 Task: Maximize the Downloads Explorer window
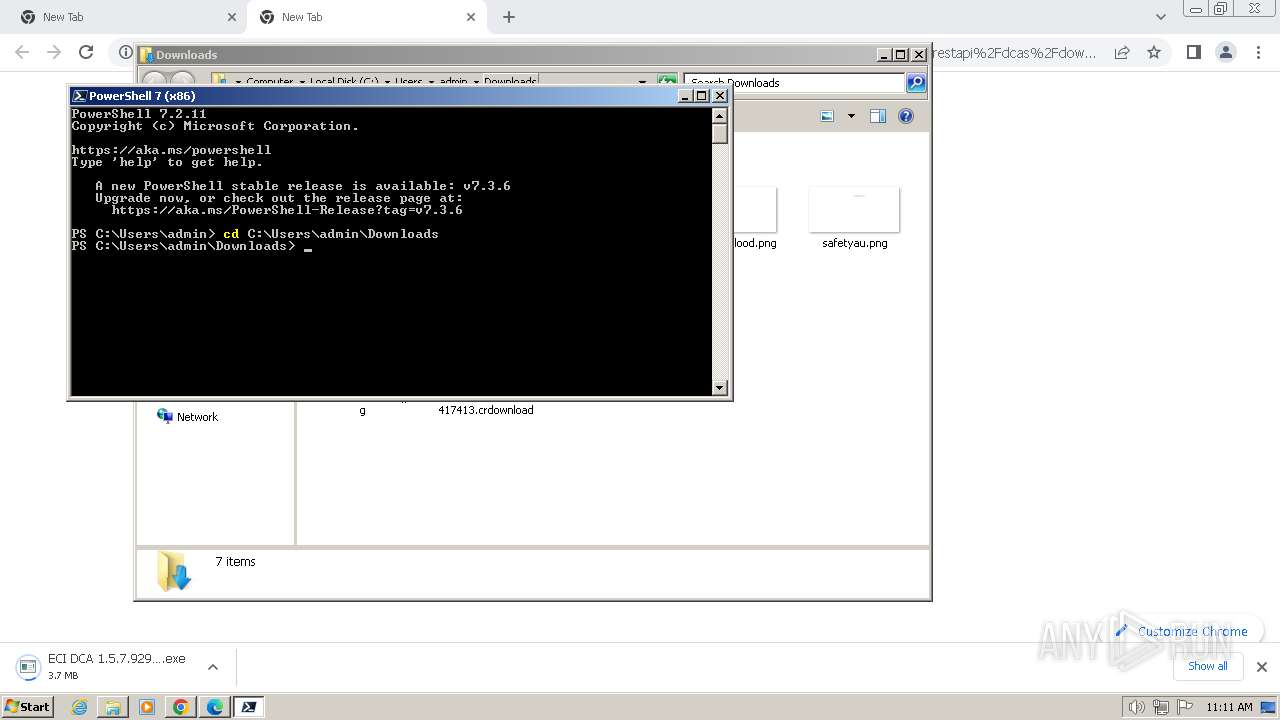point(901,55)
